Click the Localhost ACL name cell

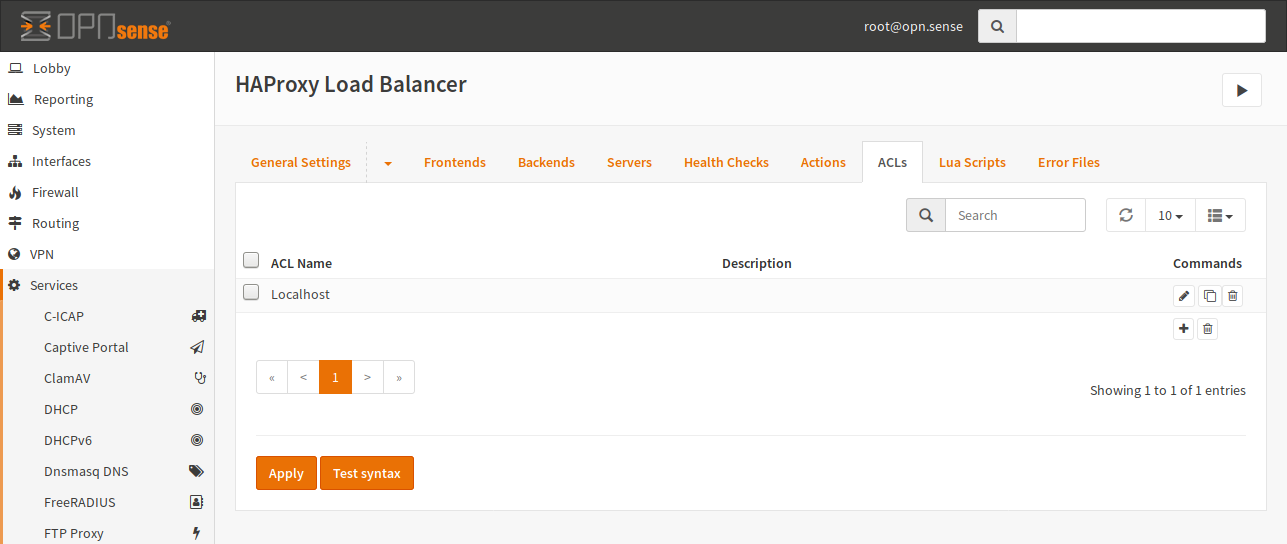300,294
